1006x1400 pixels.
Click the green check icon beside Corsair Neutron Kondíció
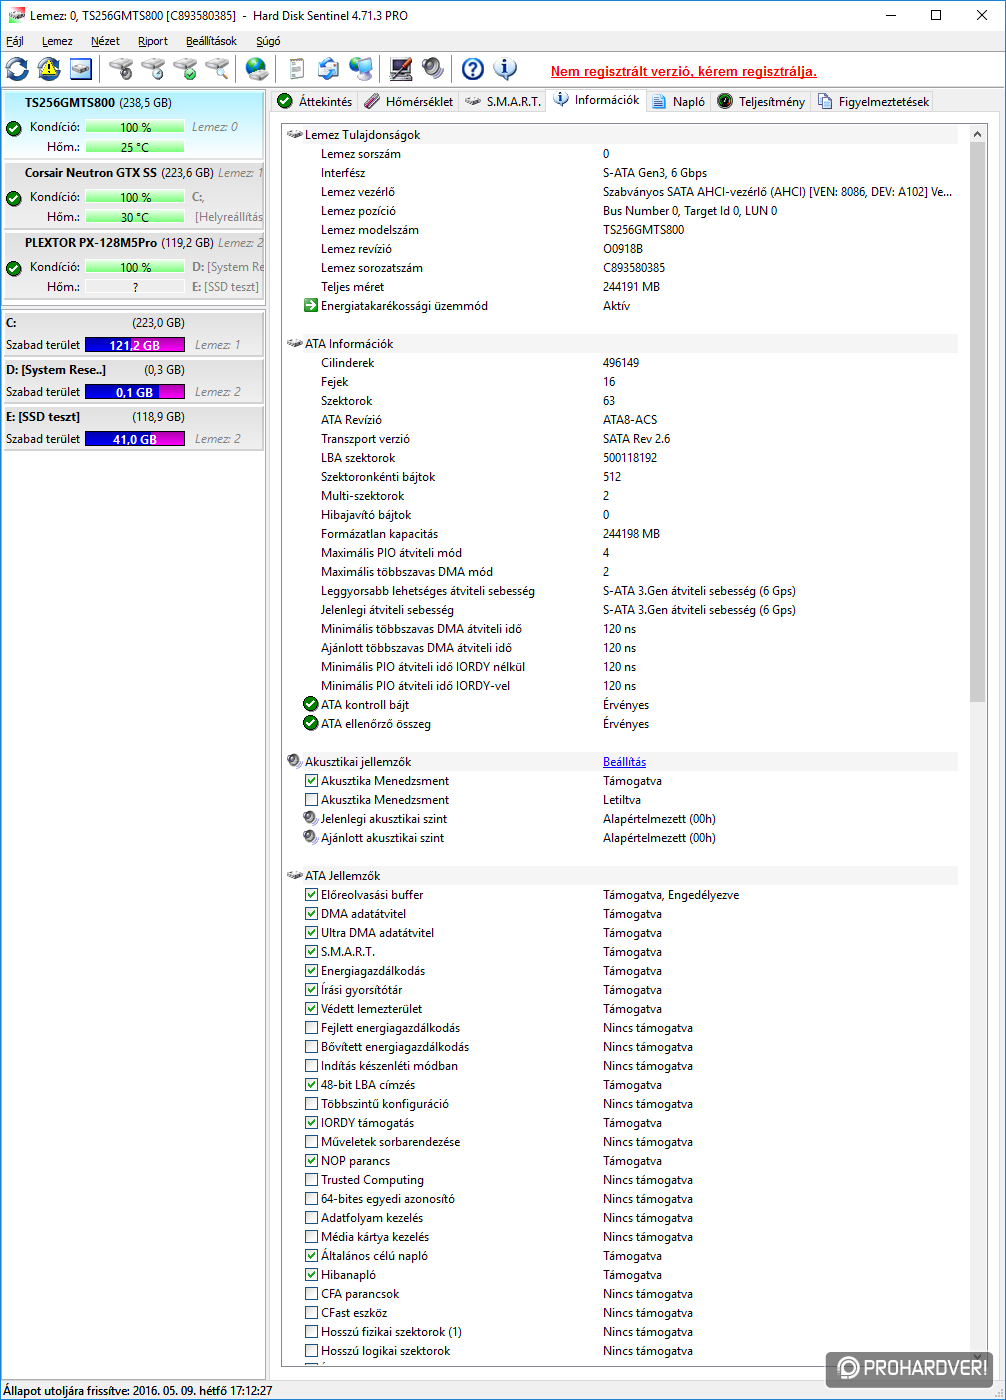[x=14, y=198]
